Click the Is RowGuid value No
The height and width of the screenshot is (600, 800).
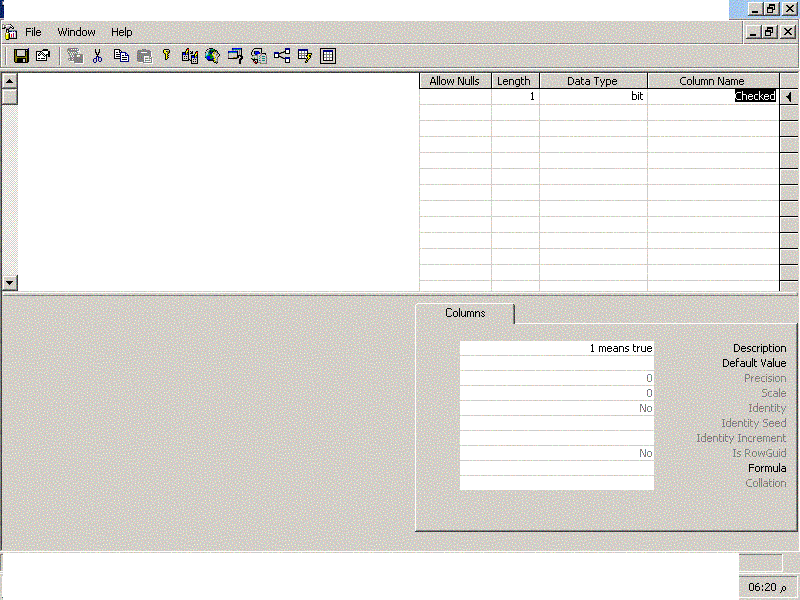557,453
